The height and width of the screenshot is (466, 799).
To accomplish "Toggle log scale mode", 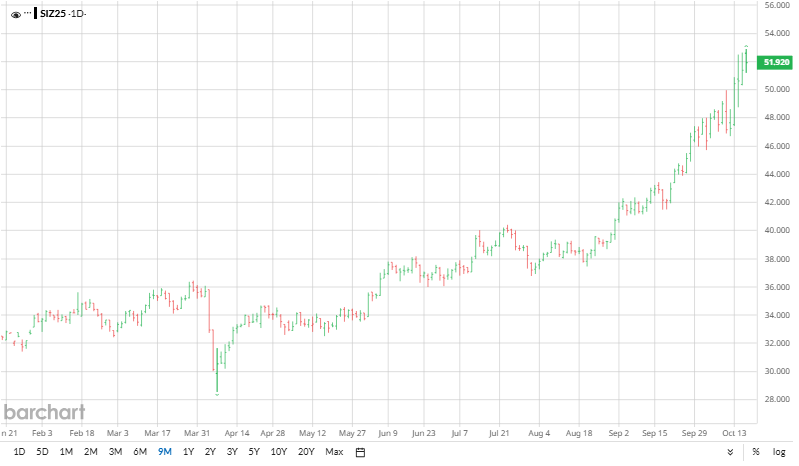I will pyautogui.click(x=779, y=452).
